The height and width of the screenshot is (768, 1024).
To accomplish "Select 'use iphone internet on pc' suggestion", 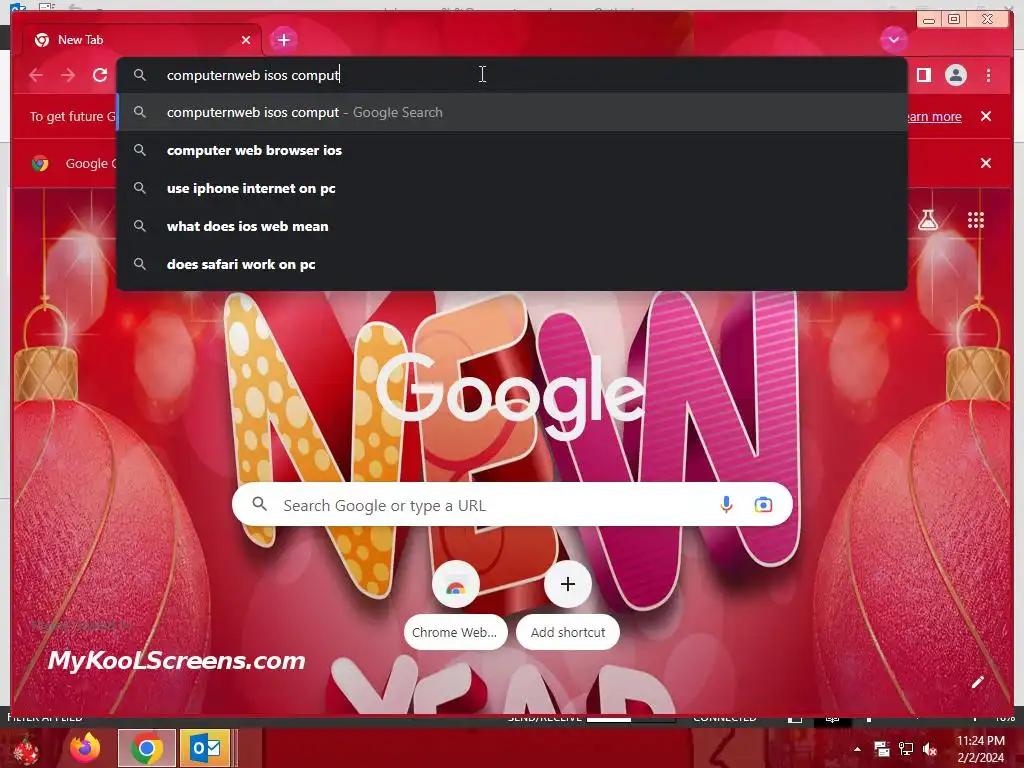I will click(512, 188).
